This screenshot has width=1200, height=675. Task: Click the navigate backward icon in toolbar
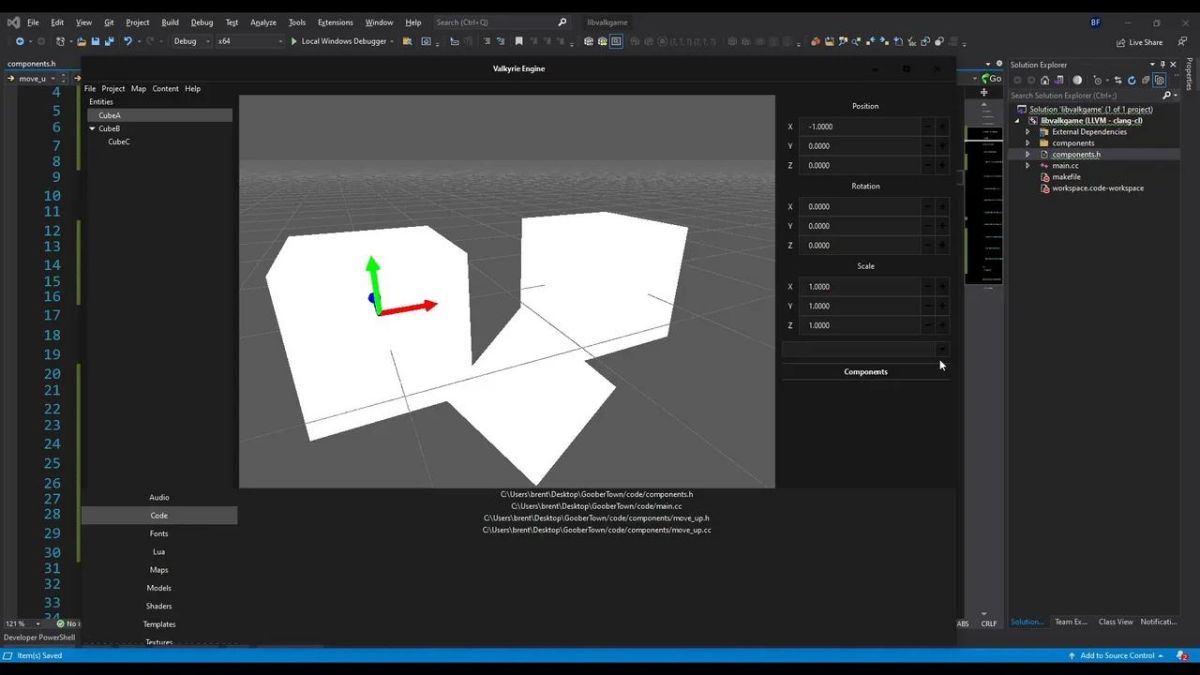pyautogui.click(x=20, y=41)
